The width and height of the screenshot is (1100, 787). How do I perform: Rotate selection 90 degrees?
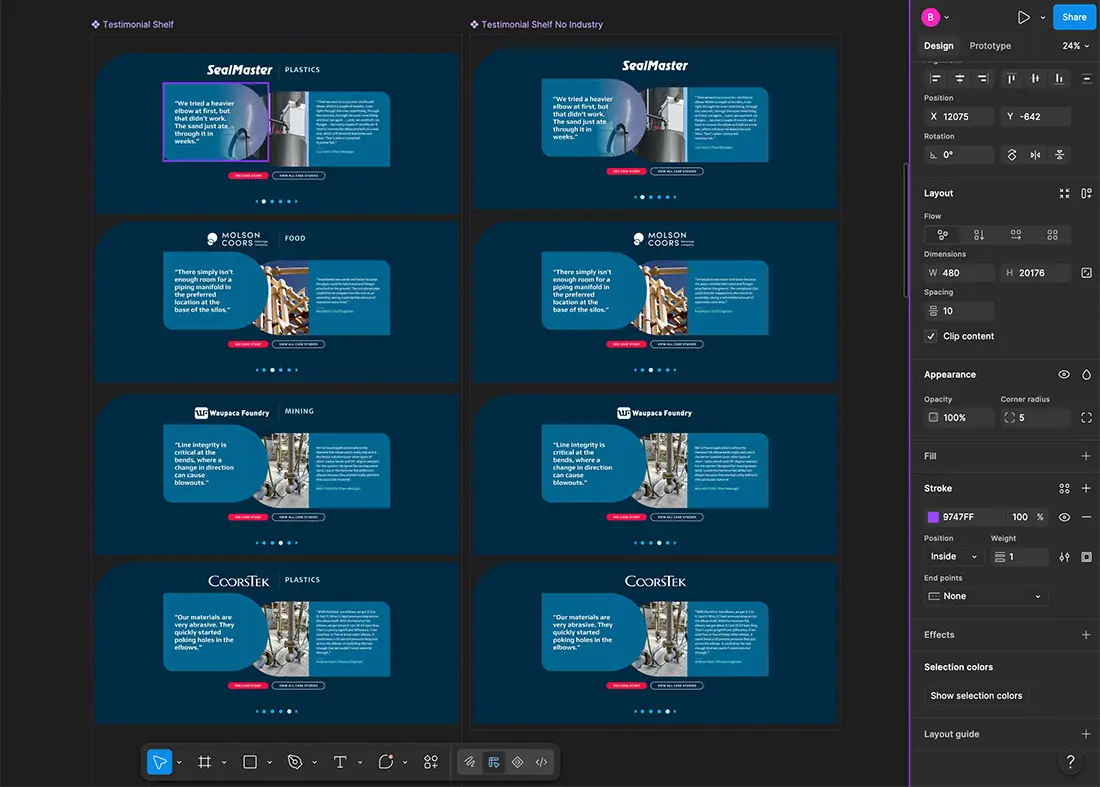tap(1012, 155)
